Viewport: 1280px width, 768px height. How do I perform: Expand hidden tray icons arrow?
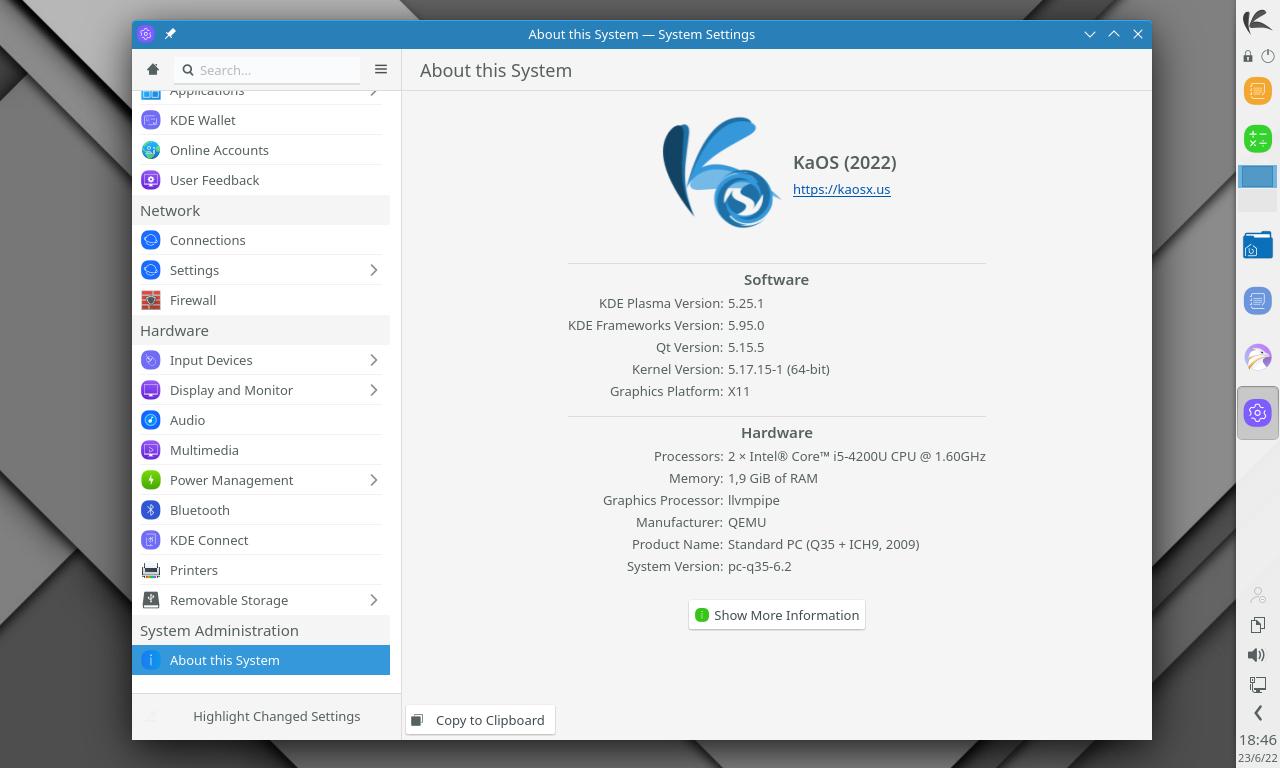coord(1258,713)
